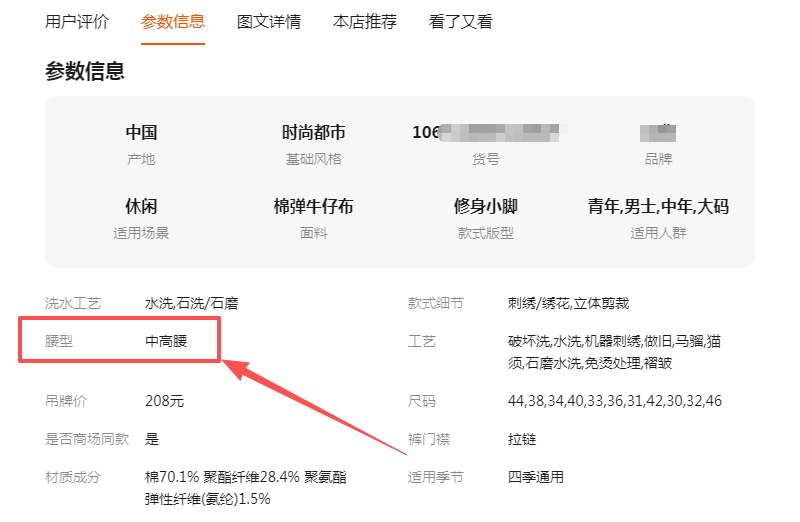Select the 棉弹牛仔布 fabric value
Screen dimensions: 800x522
click(313, 207)
